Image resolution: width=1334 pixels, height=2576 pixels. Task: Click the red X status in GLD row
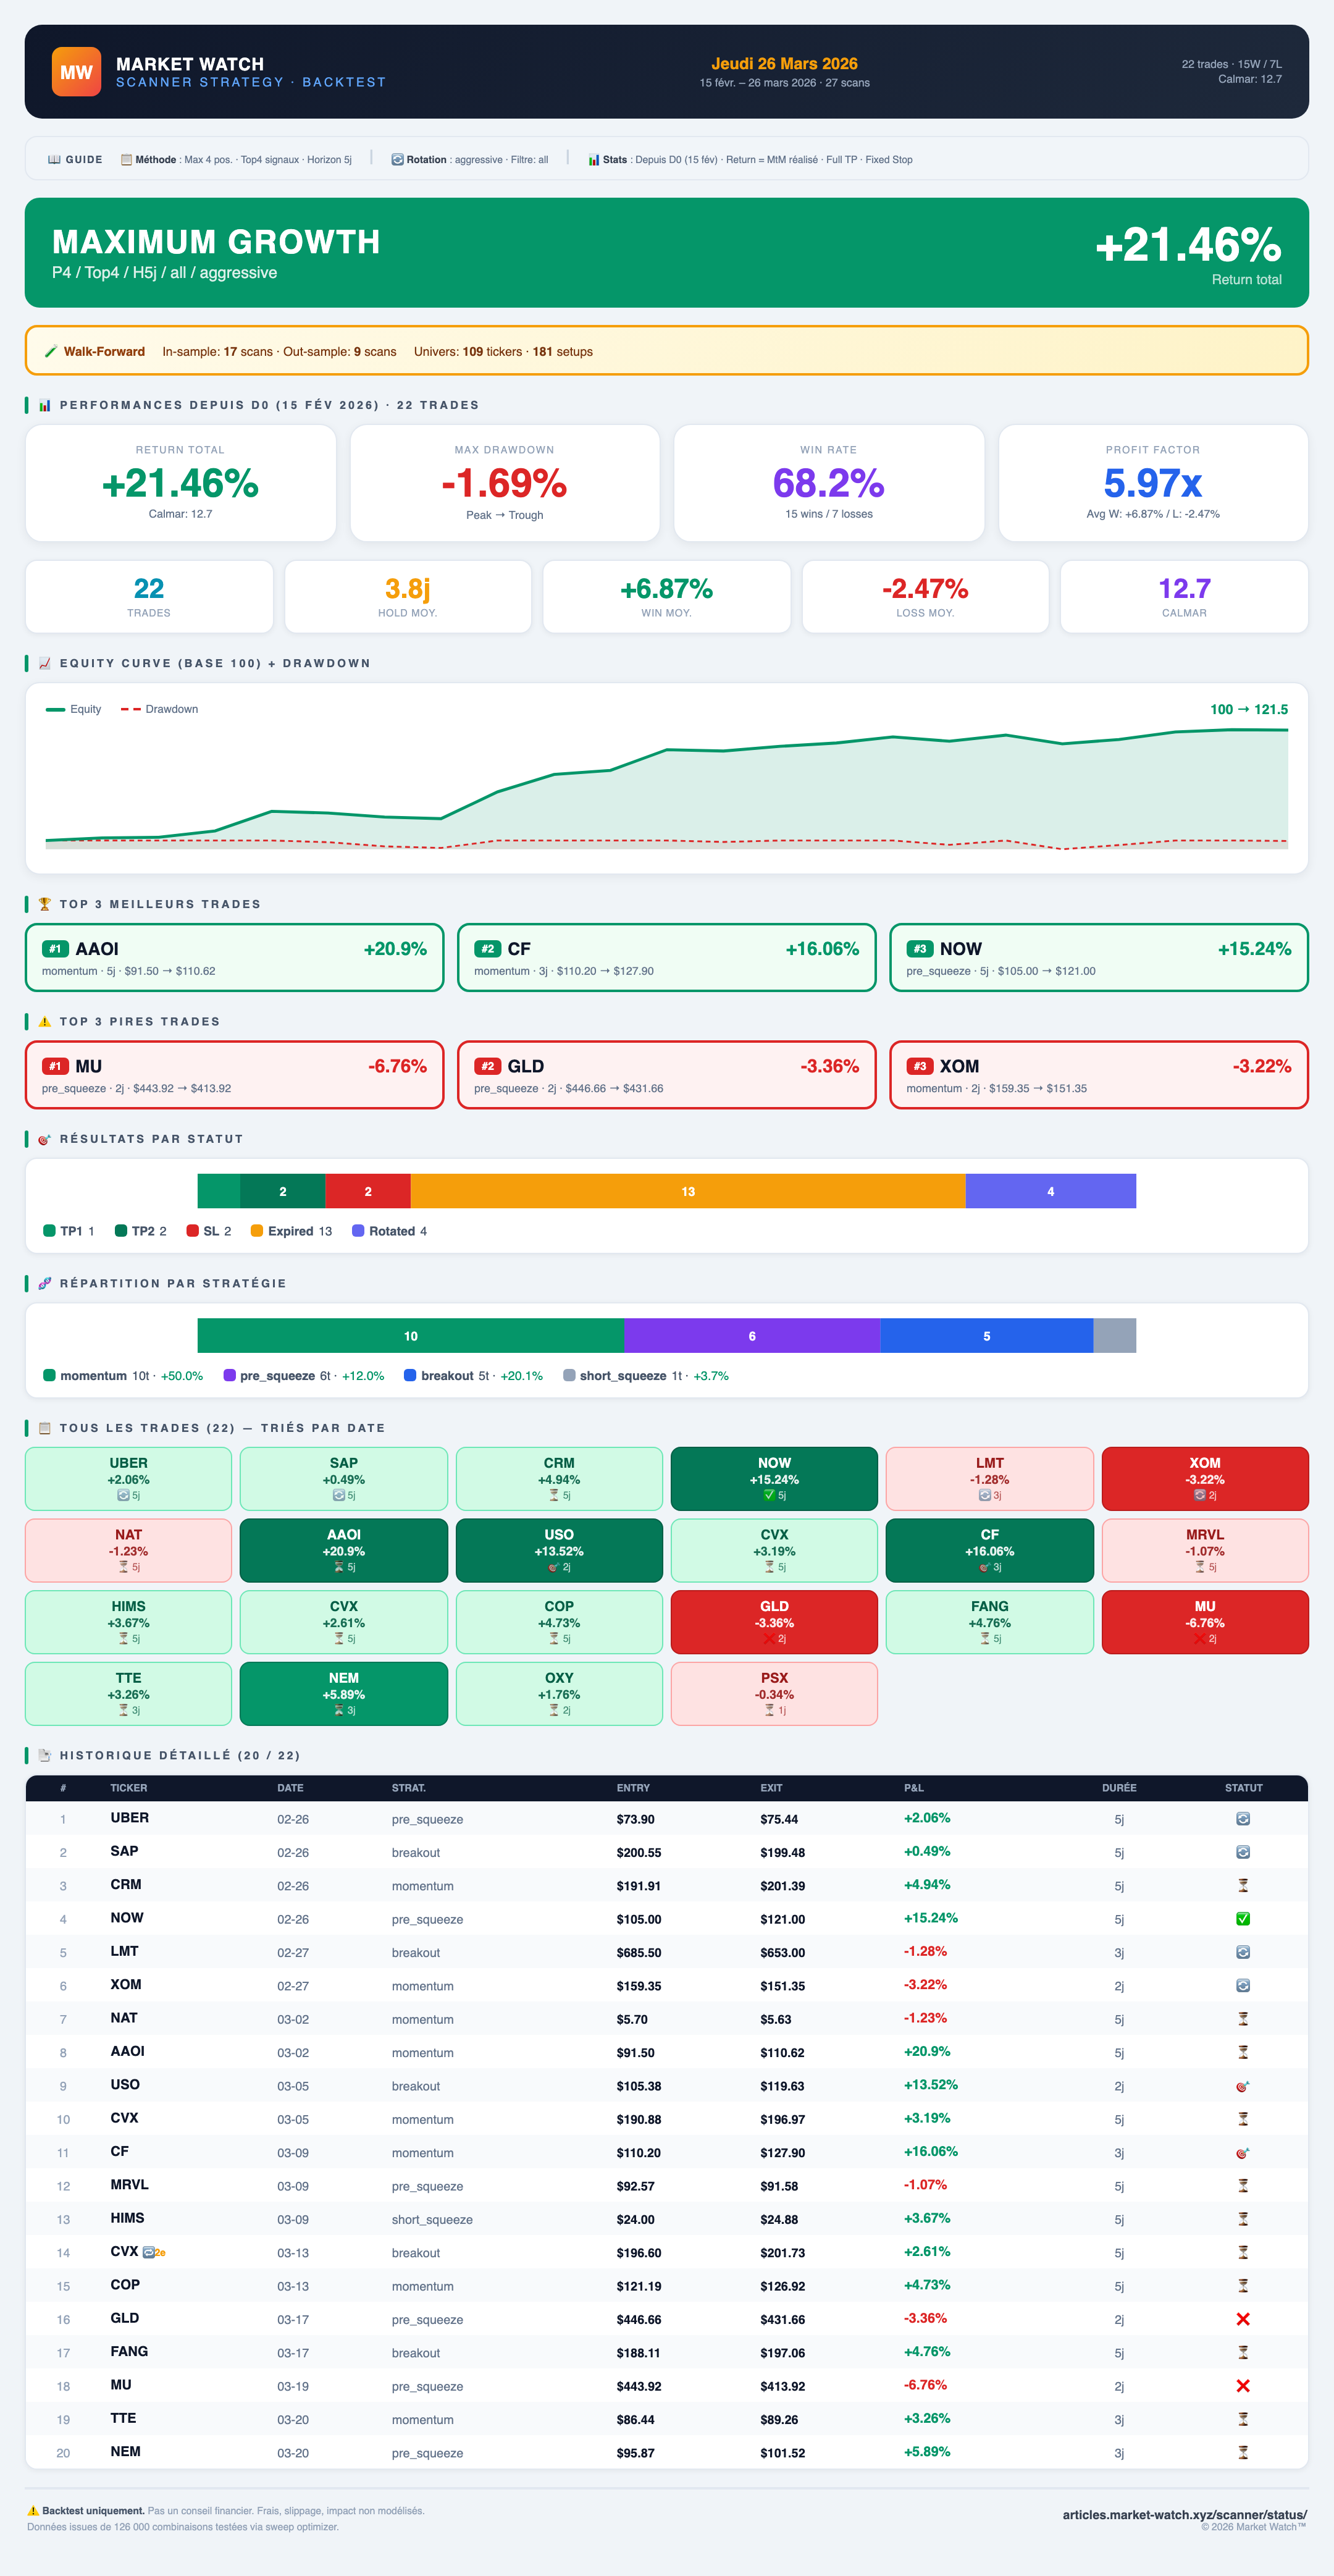pyautogui.click(x=1243, y=2318)
